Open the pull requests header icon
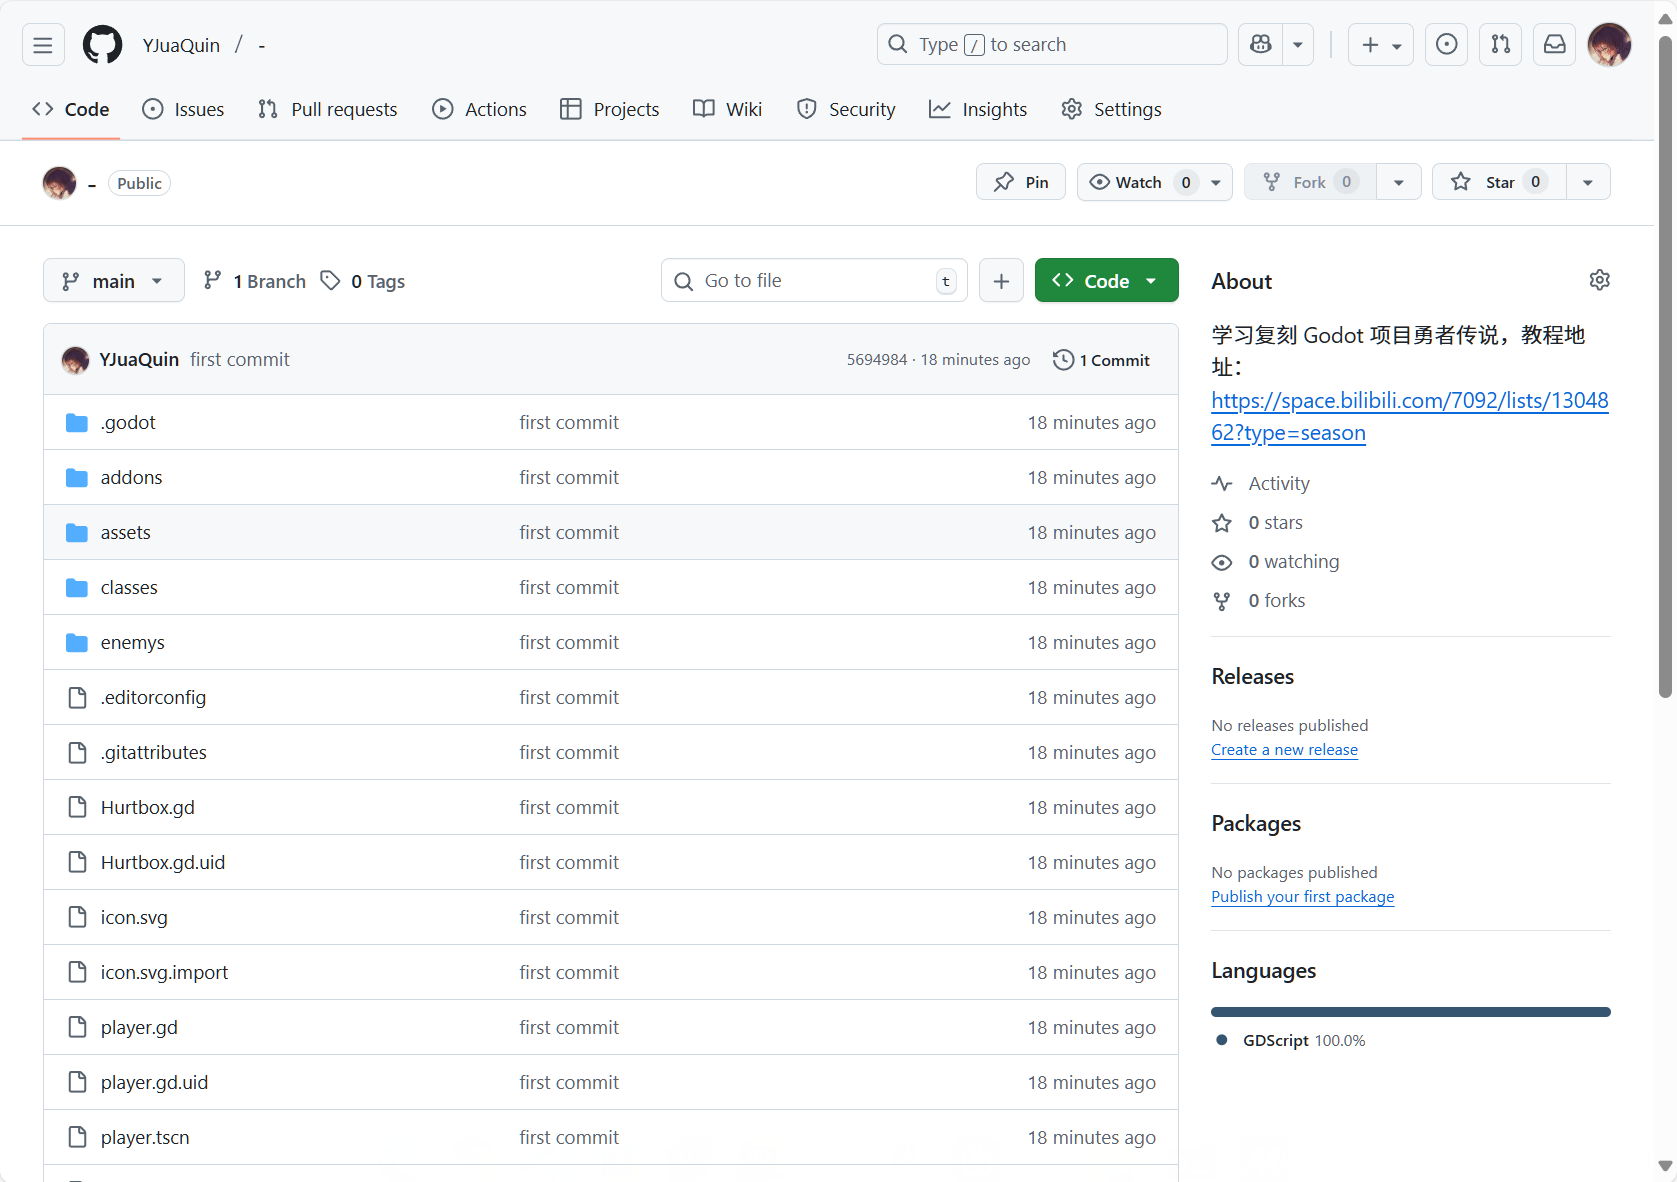The width and height of the screenshot is (1677, 1182). pyautogui.click(x=1500, y=45)
